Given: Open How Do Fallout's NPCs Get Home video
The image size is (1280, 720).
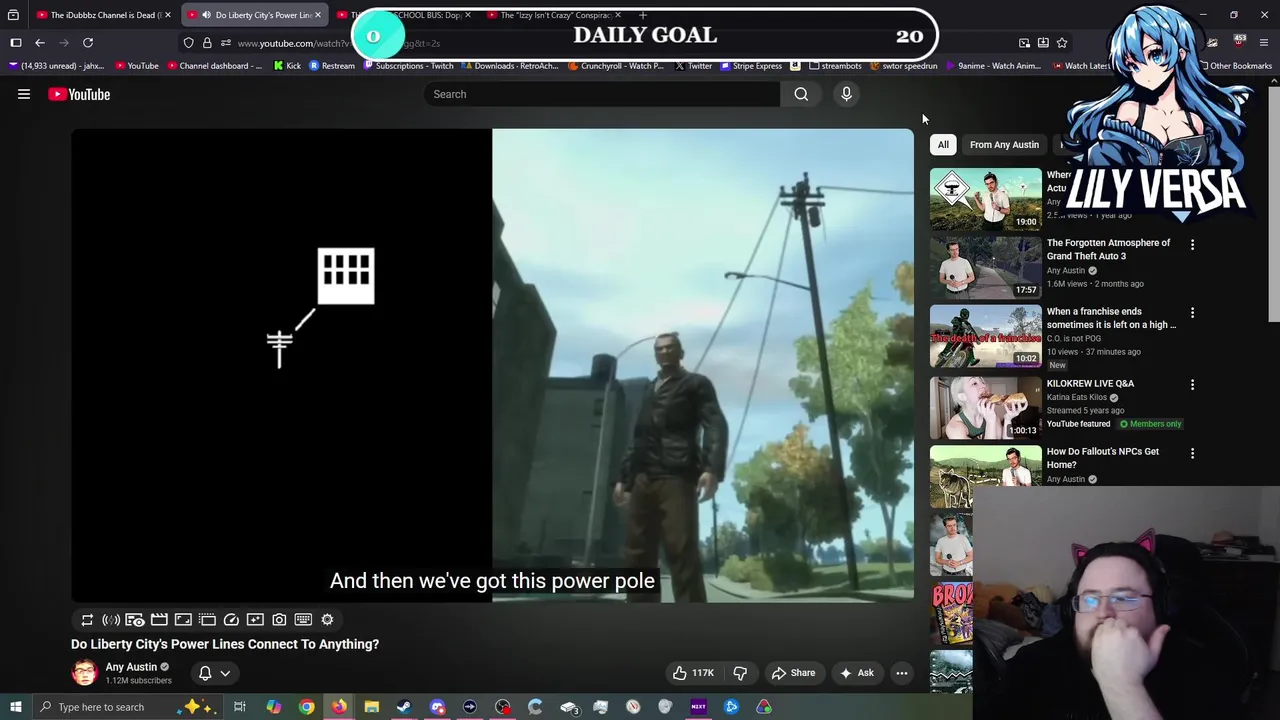Looking at the screenshot, I should pyautogui.click(x=1103, y=458).
